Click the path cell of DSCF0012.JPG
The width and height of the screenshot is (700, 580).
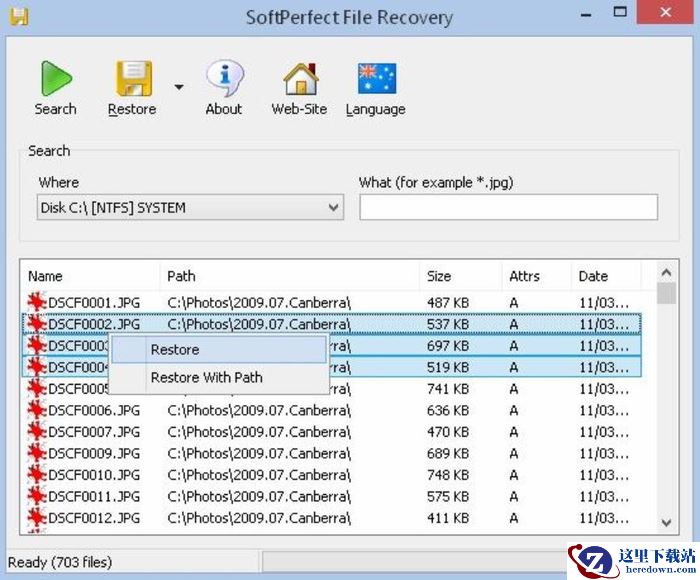[x=259, y=518]
